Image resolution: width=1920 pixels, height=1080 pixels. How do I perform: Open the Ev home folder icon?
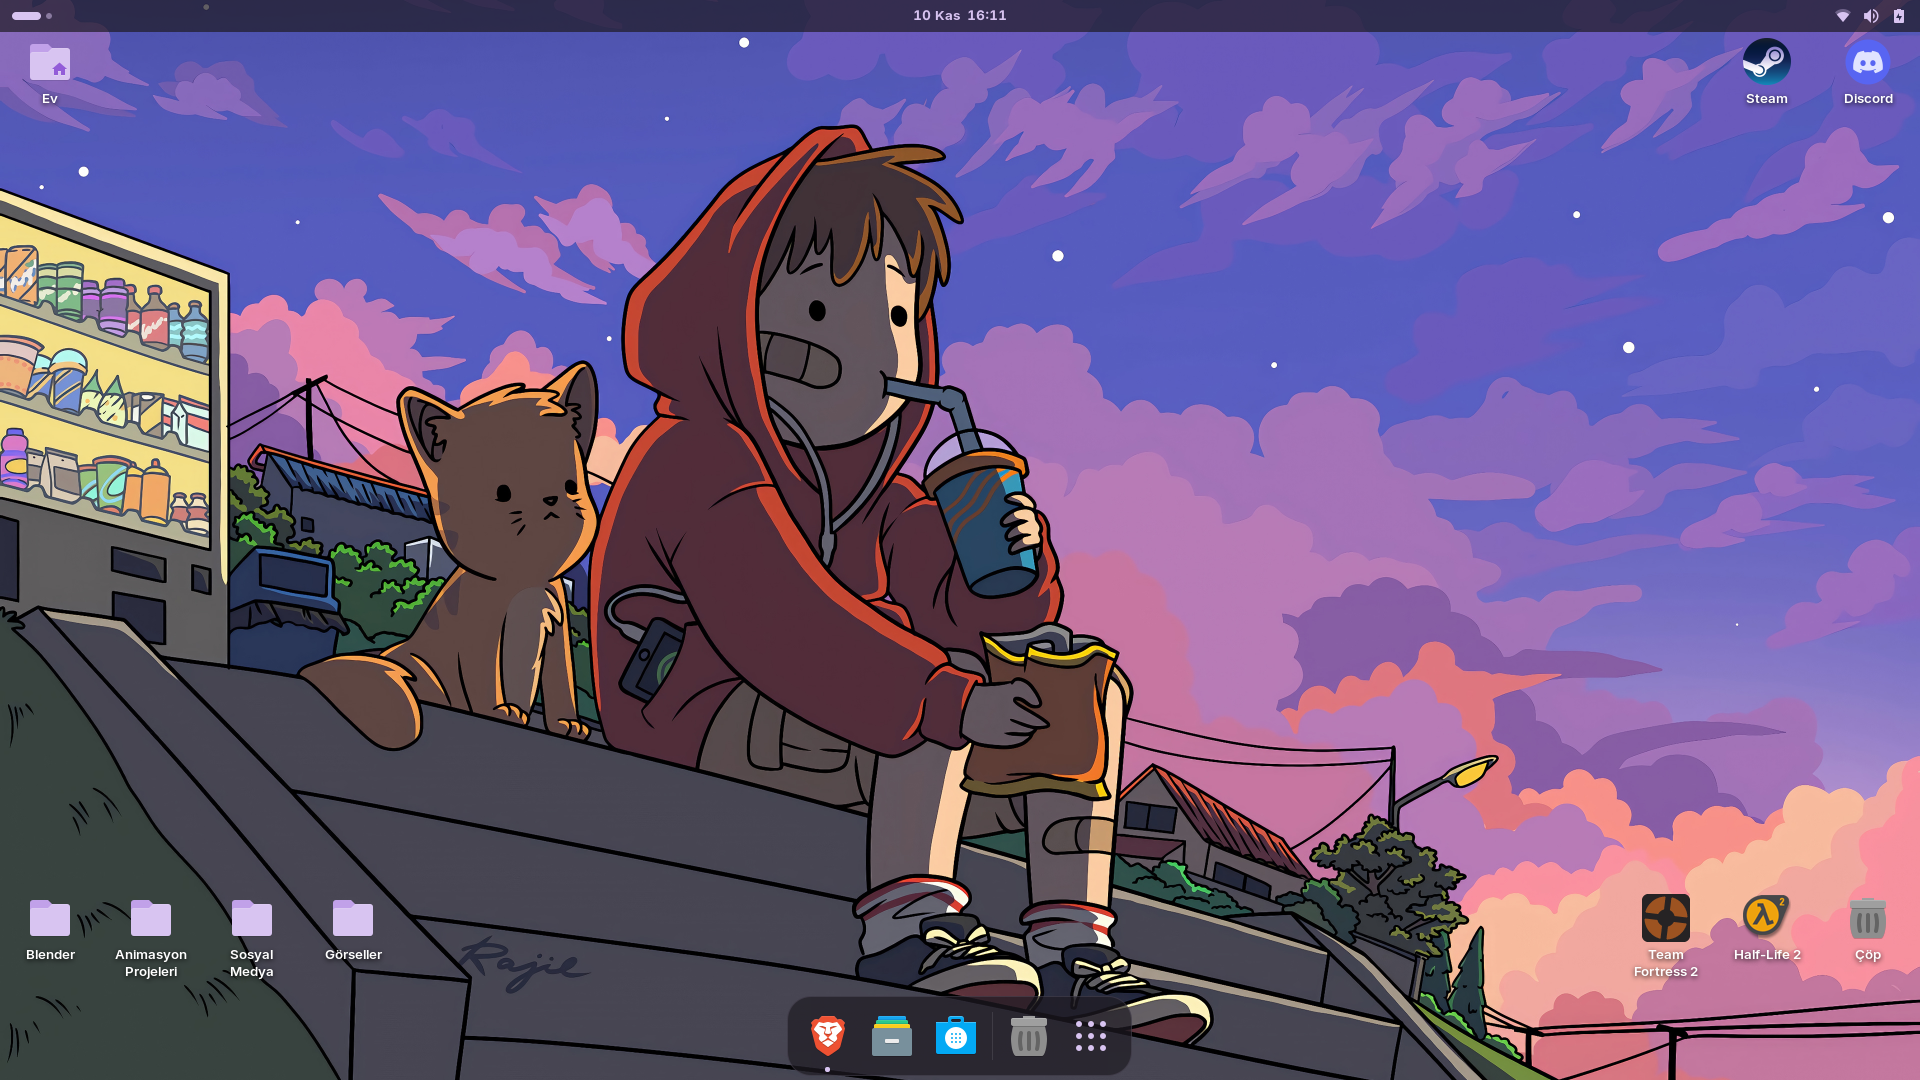coord(50,63)
